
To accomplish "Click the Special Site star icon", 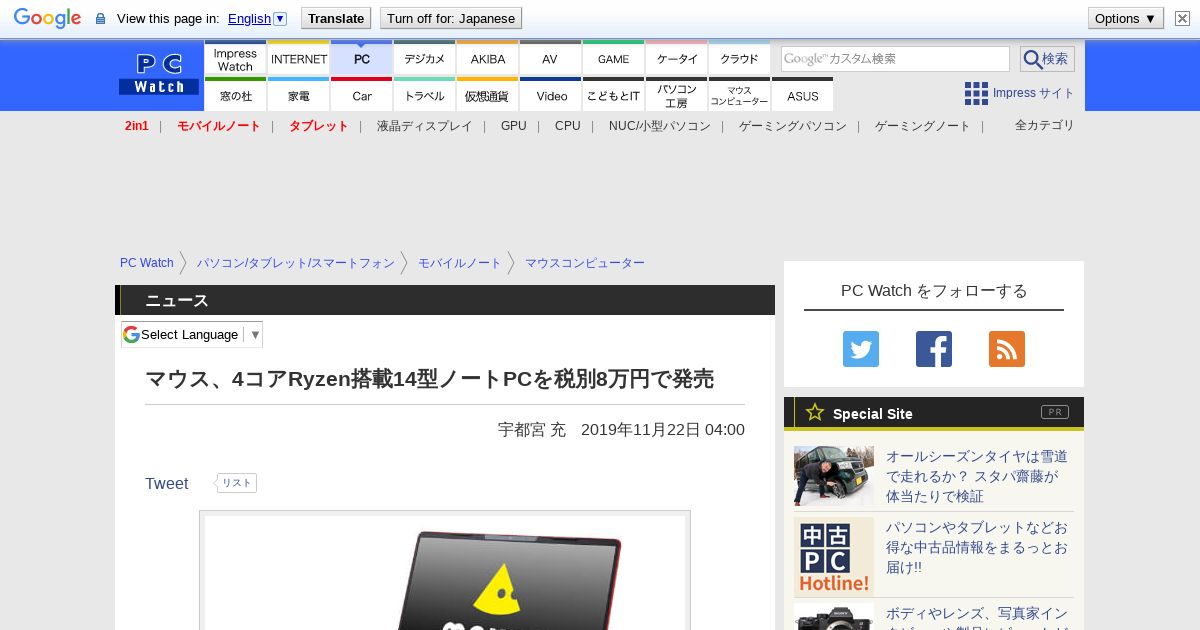I will [815, 412].
